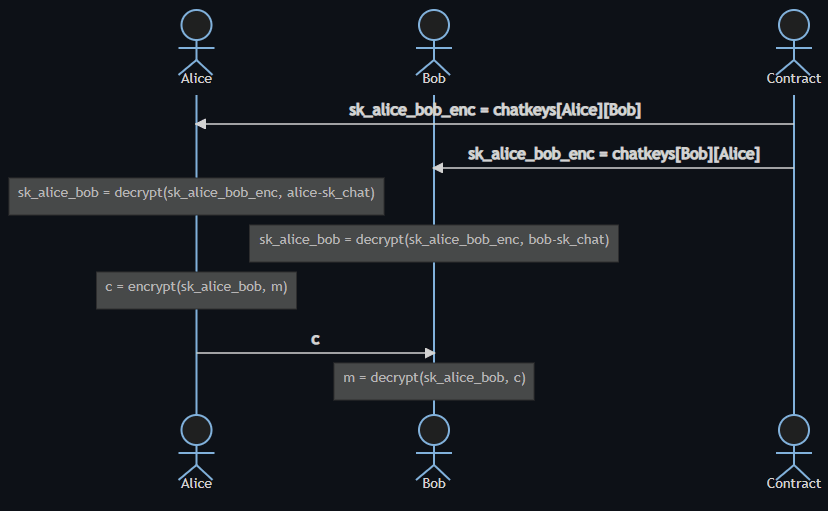Click the top Bob actor figure
This screenshot has height=511, width=828.
point(434,38)
